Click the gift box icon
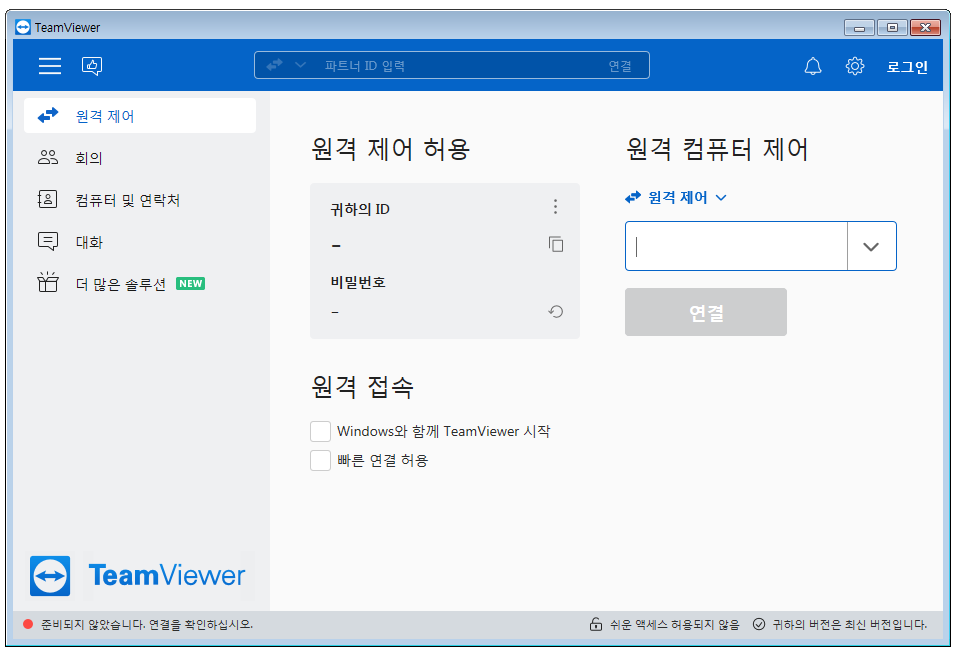 pos(48,282)
